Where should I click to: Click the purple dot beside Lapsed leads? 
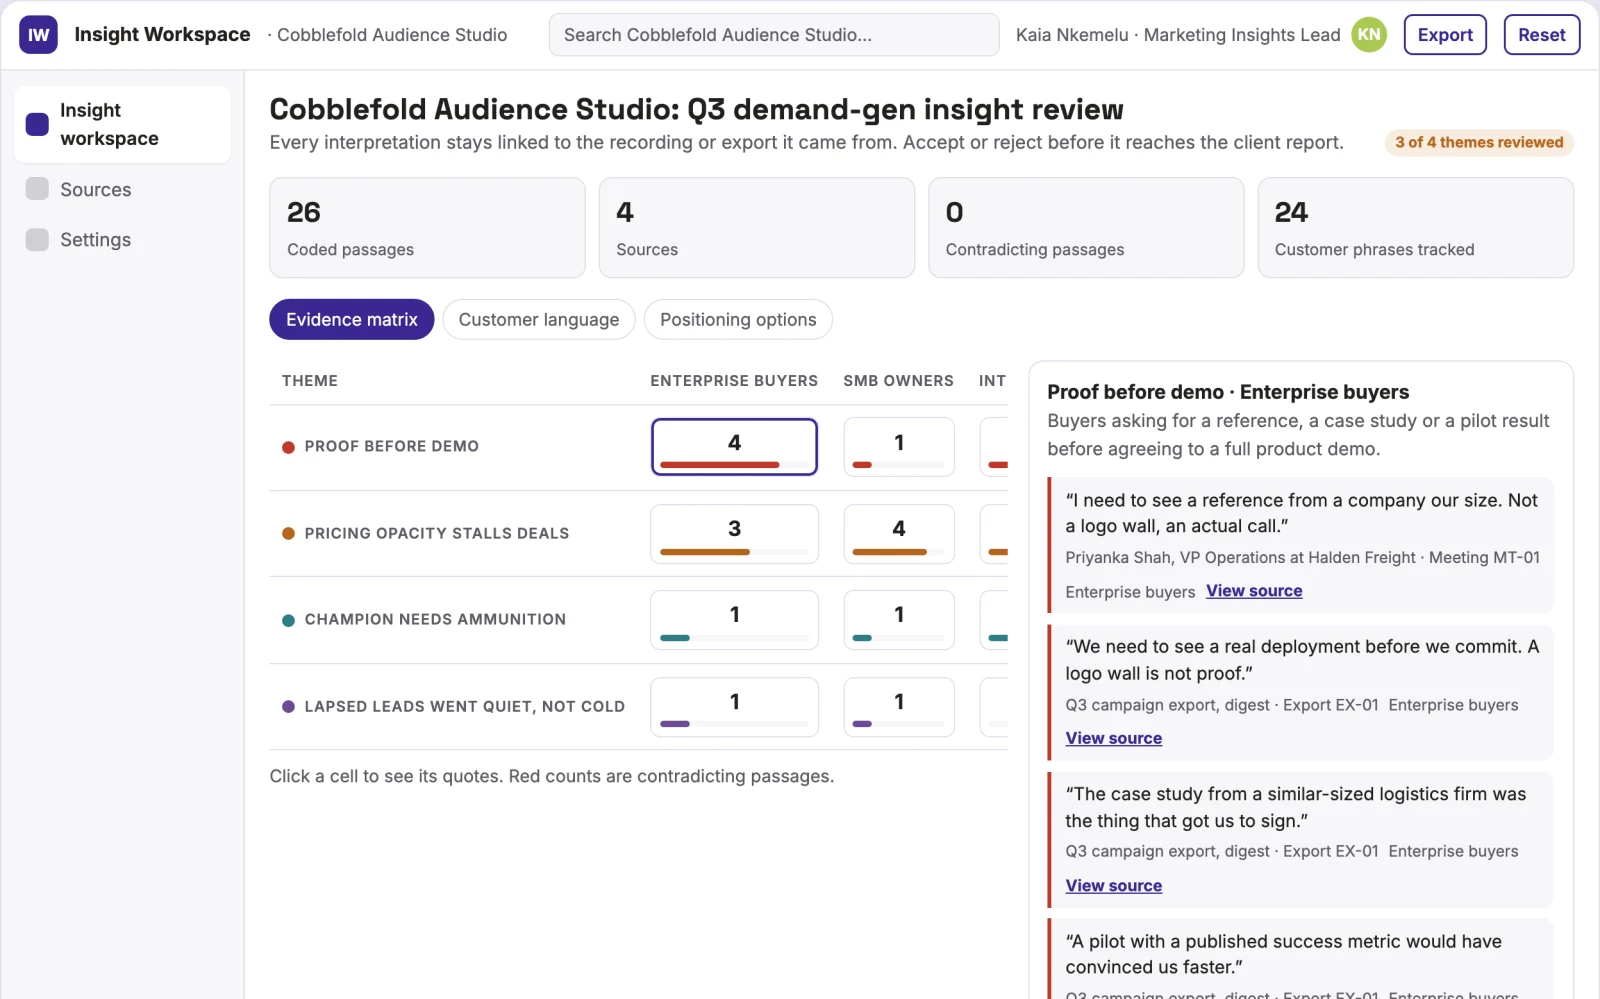tap(288, 707)
